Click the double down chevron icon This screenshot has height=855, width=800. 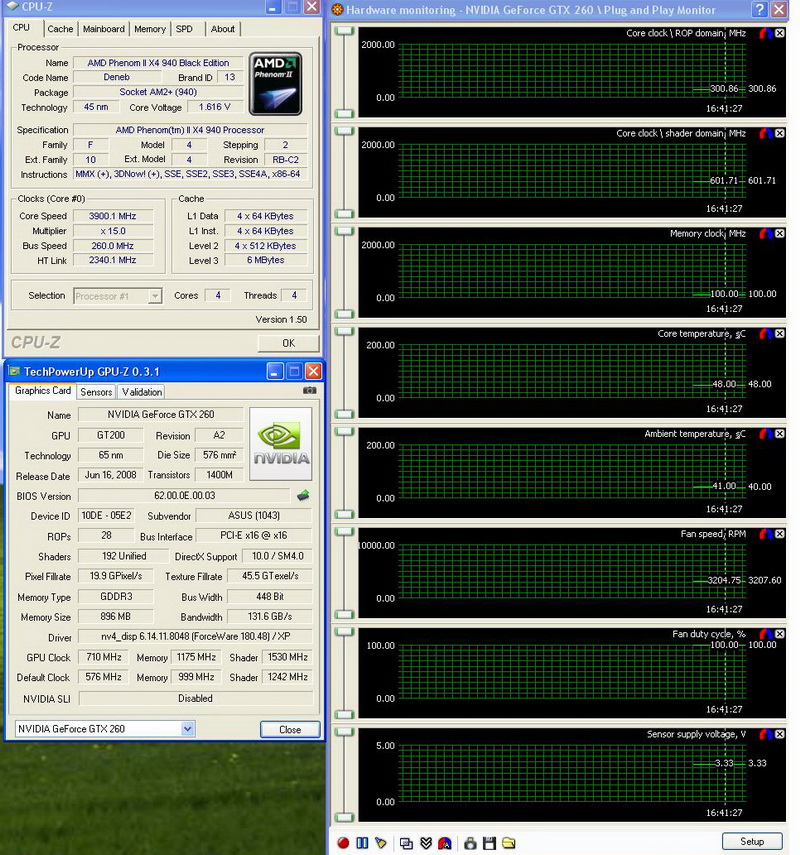[x=425, y=843]
